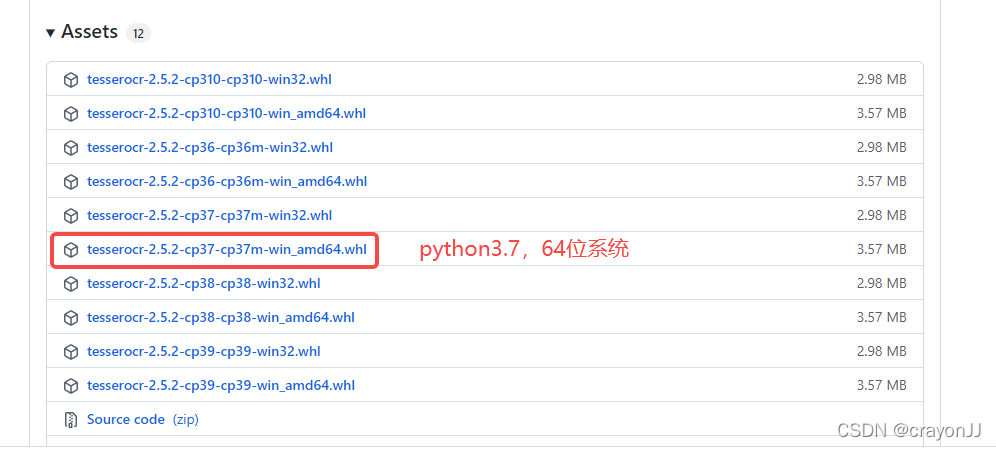Click the Assets heading text
The width and height of the screenshot is (996, 450).
[90, 32]
